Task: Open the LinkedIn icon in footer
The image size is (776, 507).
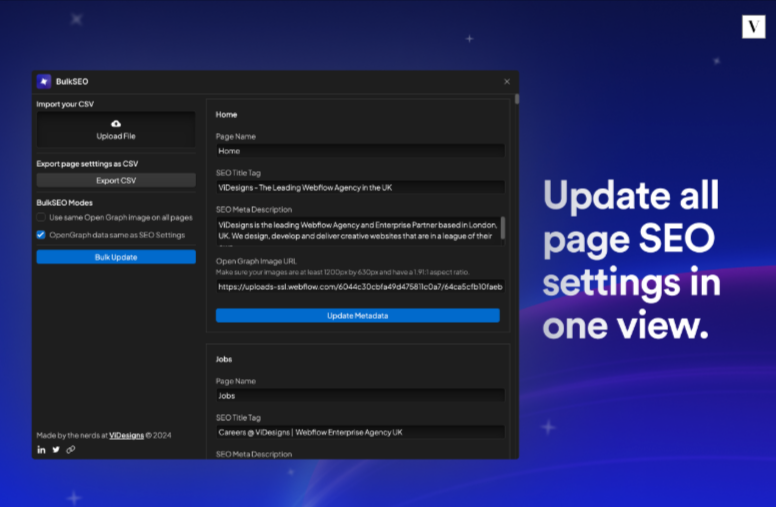Action: 41,449
